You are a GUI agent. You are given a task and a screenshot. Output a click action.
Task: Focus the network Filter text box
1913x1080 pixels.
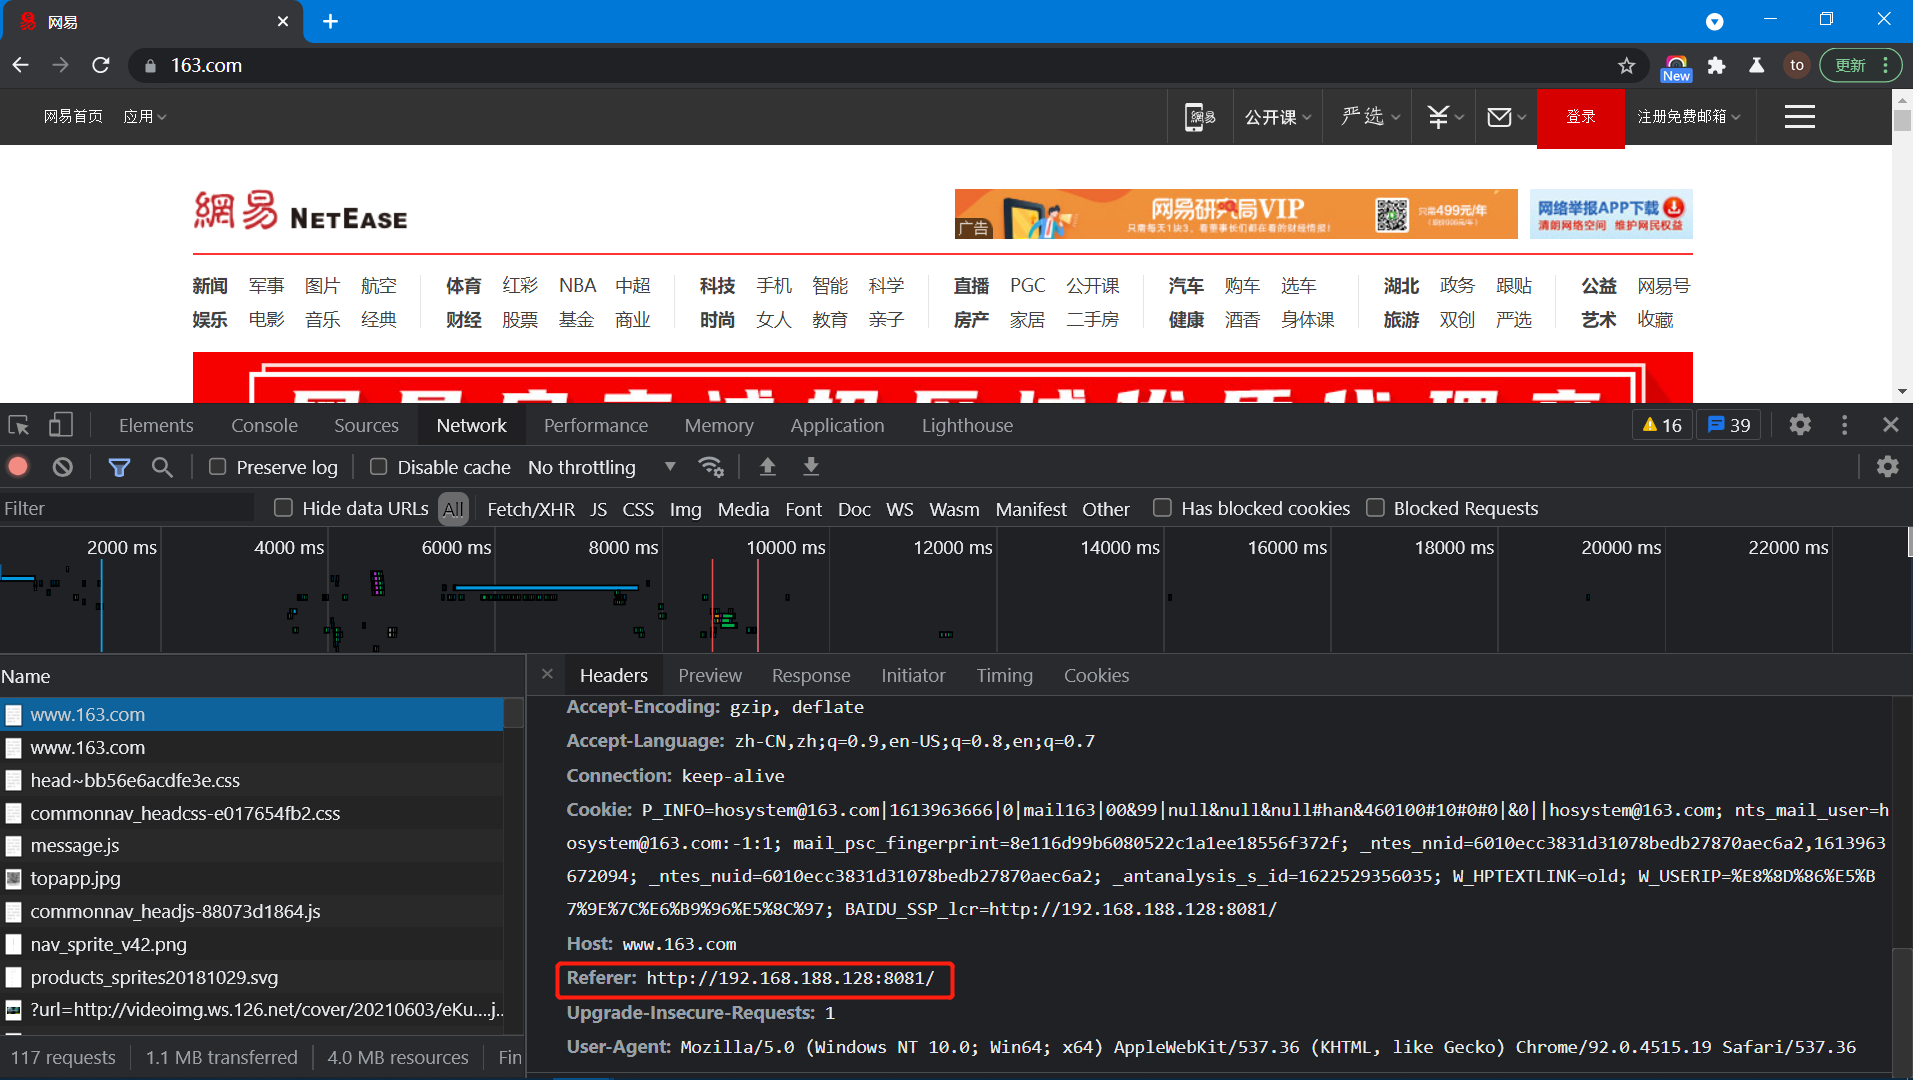pyautogui.click(x=126, y=508)
